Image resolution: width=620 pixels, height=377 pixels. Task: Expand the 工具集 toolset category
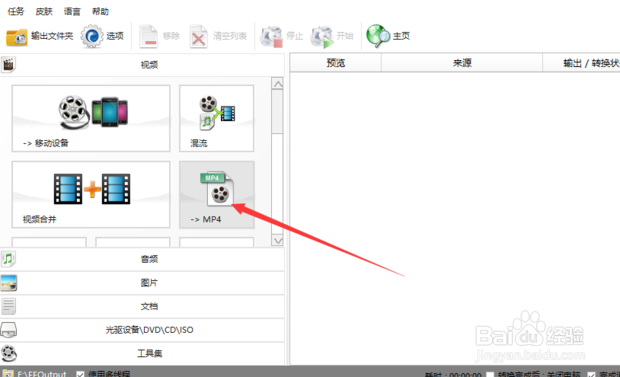[142, 353]
